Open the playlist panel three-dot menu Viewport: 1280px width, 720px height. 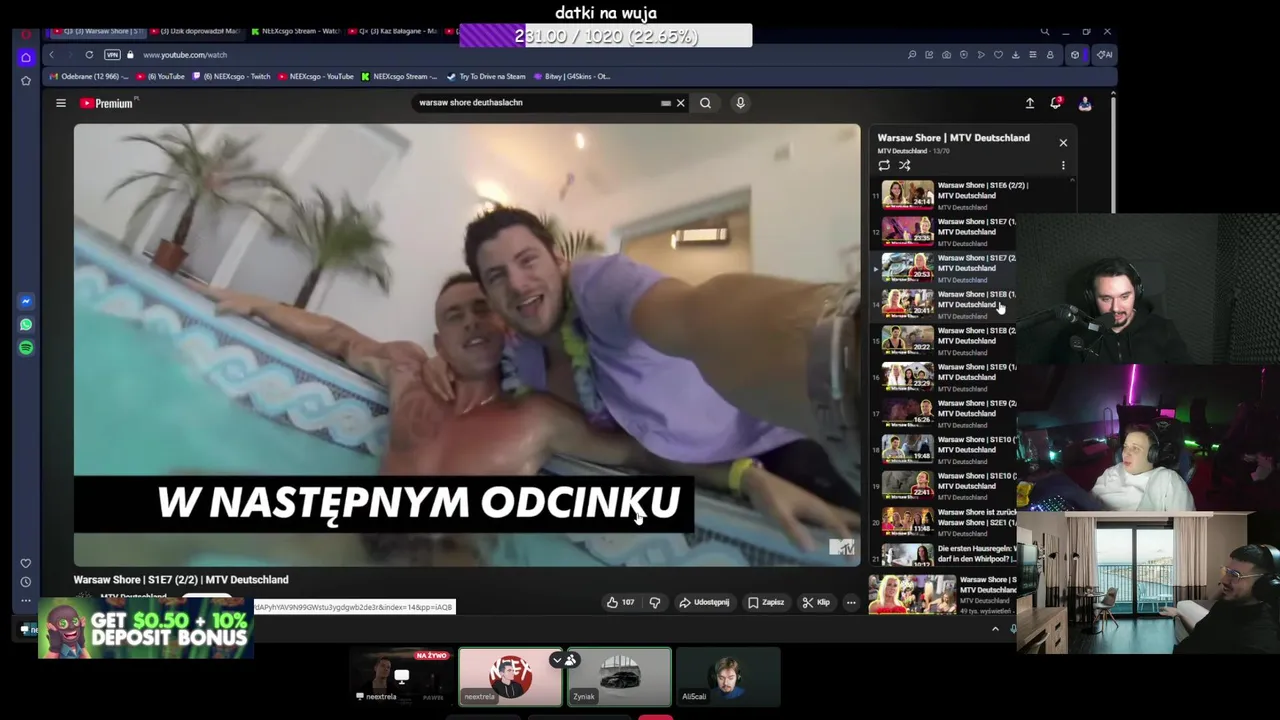pyautogui.click(x=1063, y=165)
